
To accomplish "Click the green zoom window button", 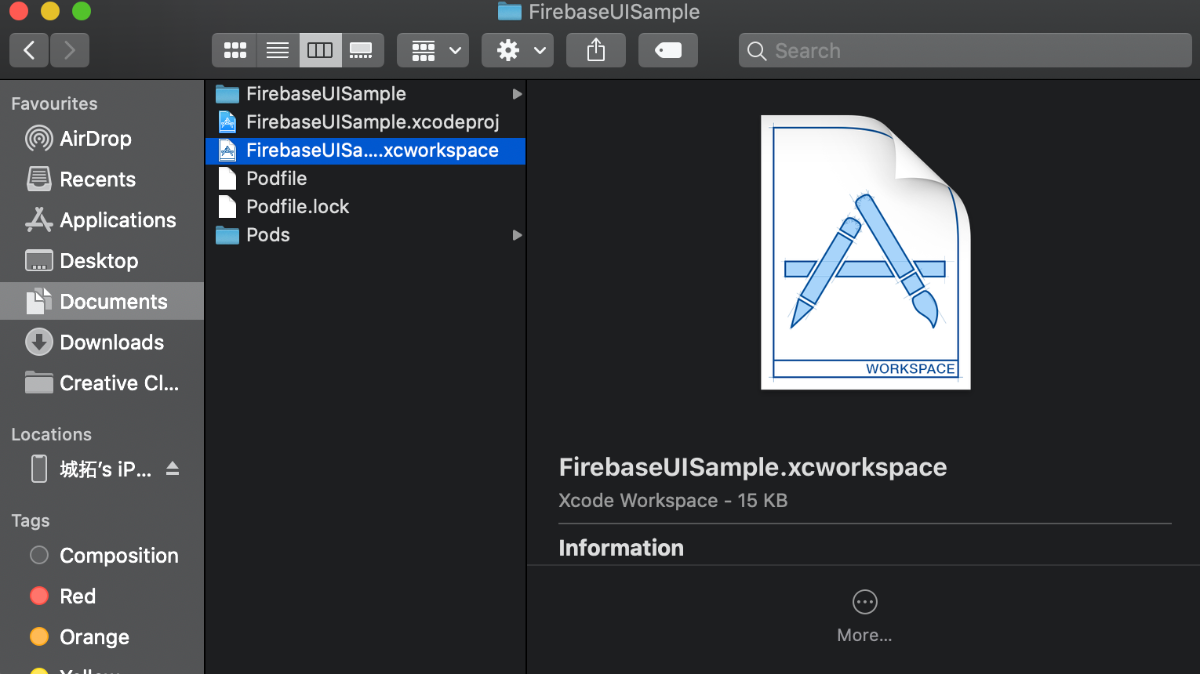I will 82,12.
